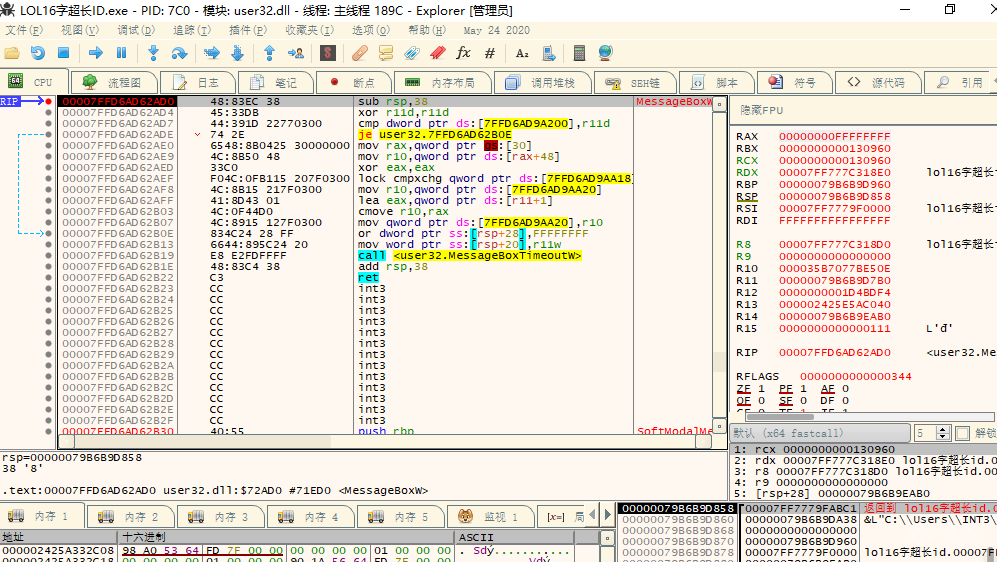Screen dimensions: 997x562
Task: Toggle the unlock checkbox beside argument count
Action: pyautogui.click(x=962, y=433)
